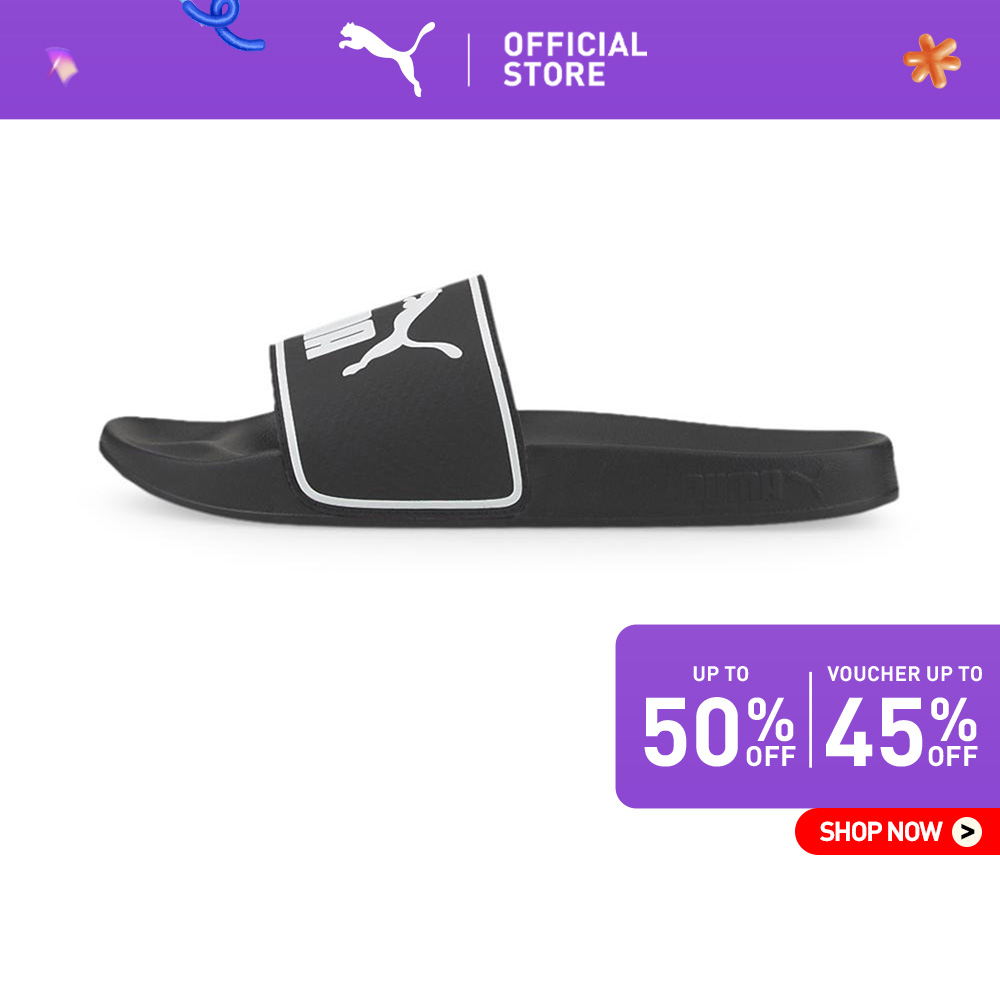Click the pink confetti shard icon
The width and height of the screenshot is (1000, 1000).
[x=62, y=65]
